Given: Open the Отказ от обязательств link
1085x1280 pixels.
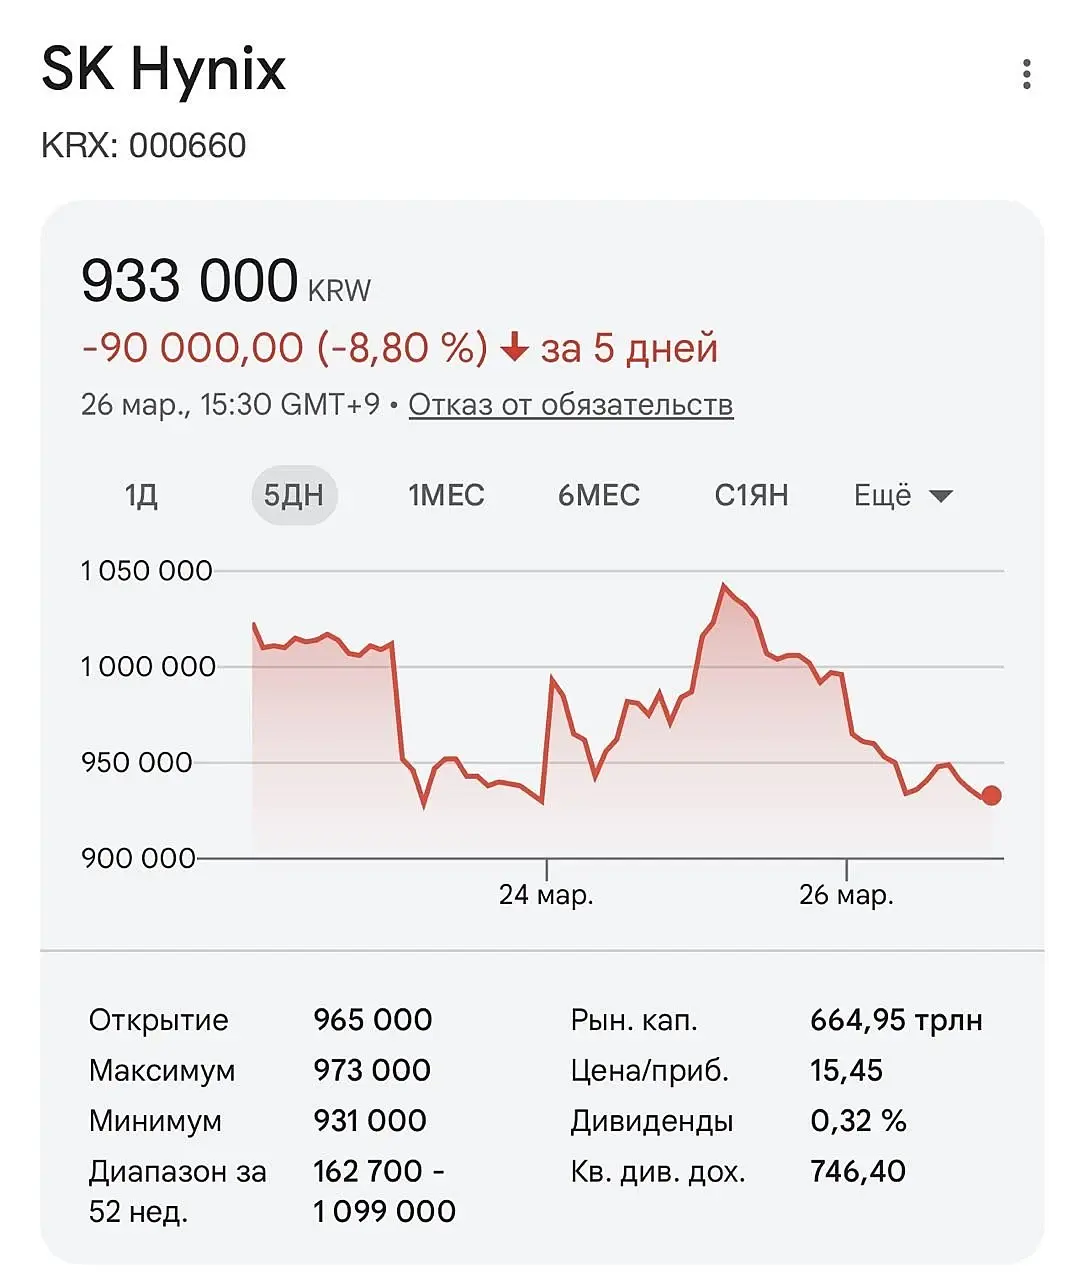Looking at the screenshot, I should tap(570, 405).
